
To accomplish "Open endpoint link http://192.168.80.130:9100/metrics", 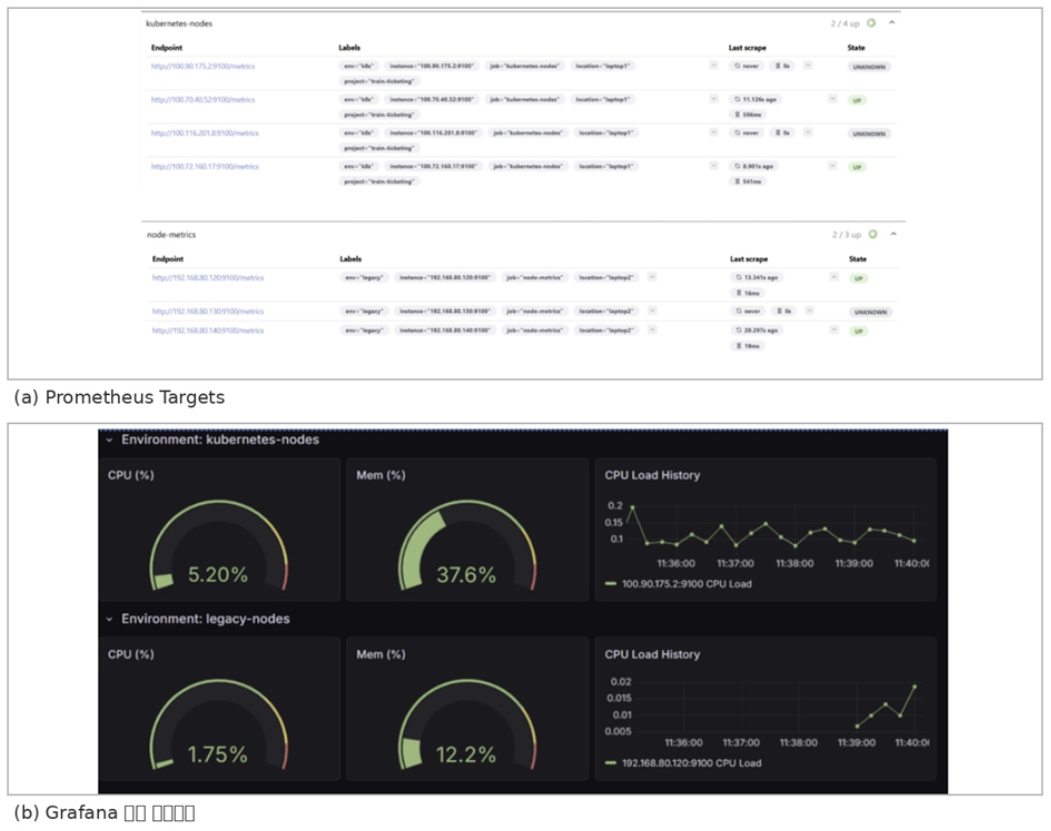I will [x=208, y=311].
